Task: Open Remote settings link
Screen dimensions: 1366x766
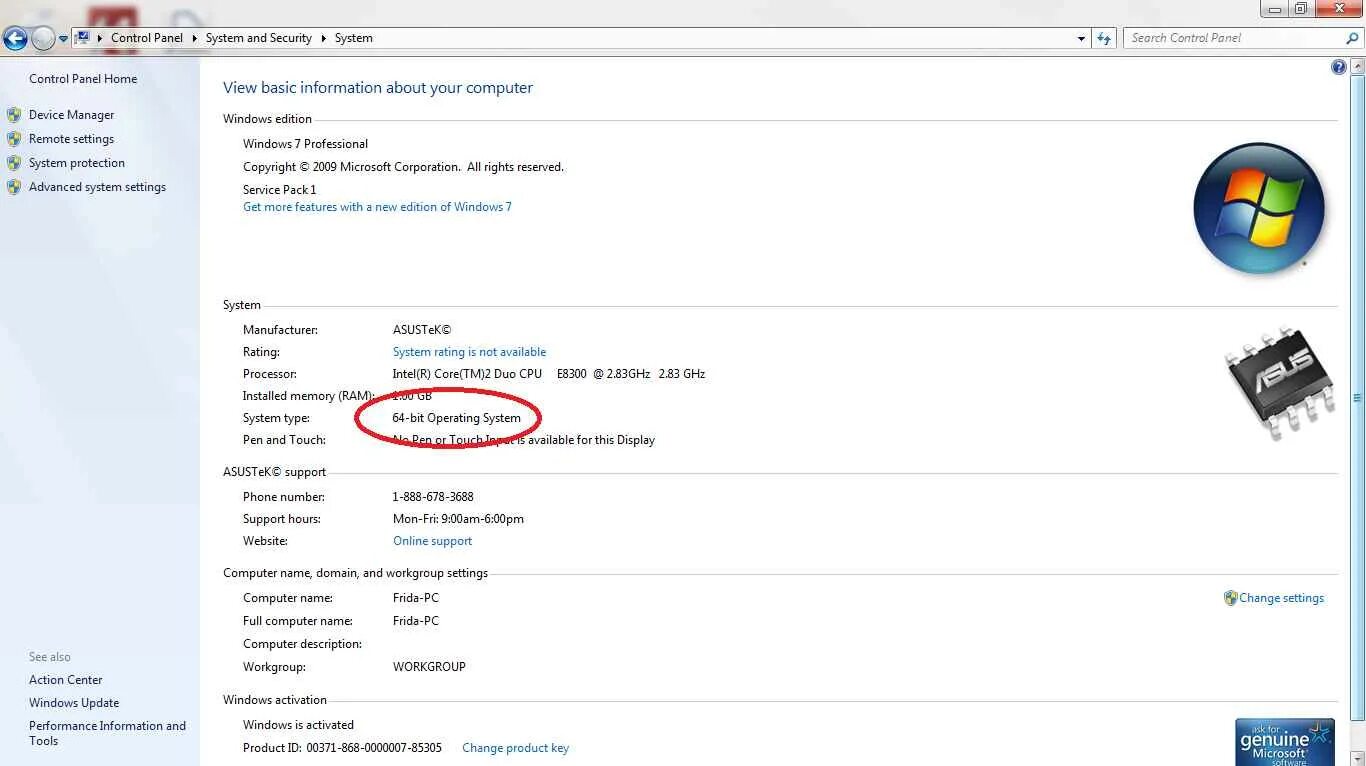Action: [71, 139]
